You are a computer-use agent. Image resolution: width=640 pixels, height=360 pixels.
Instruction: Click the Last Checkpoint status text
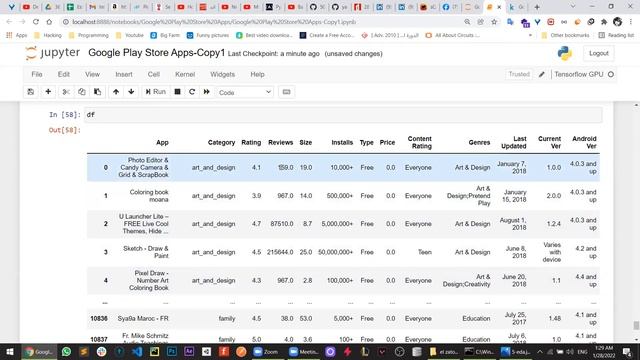click(273, 53)
